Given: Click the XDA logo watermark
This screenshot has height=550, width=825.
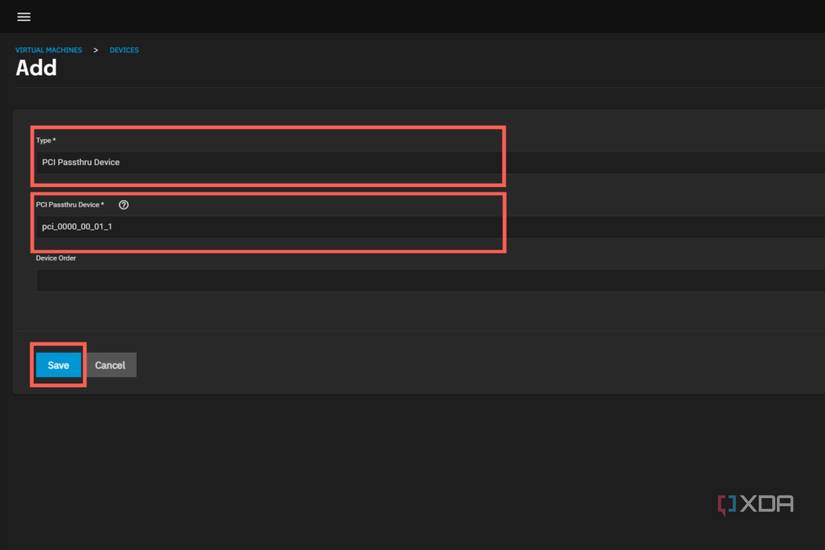Looking at the screenshot, I should [x=756, y=504].
